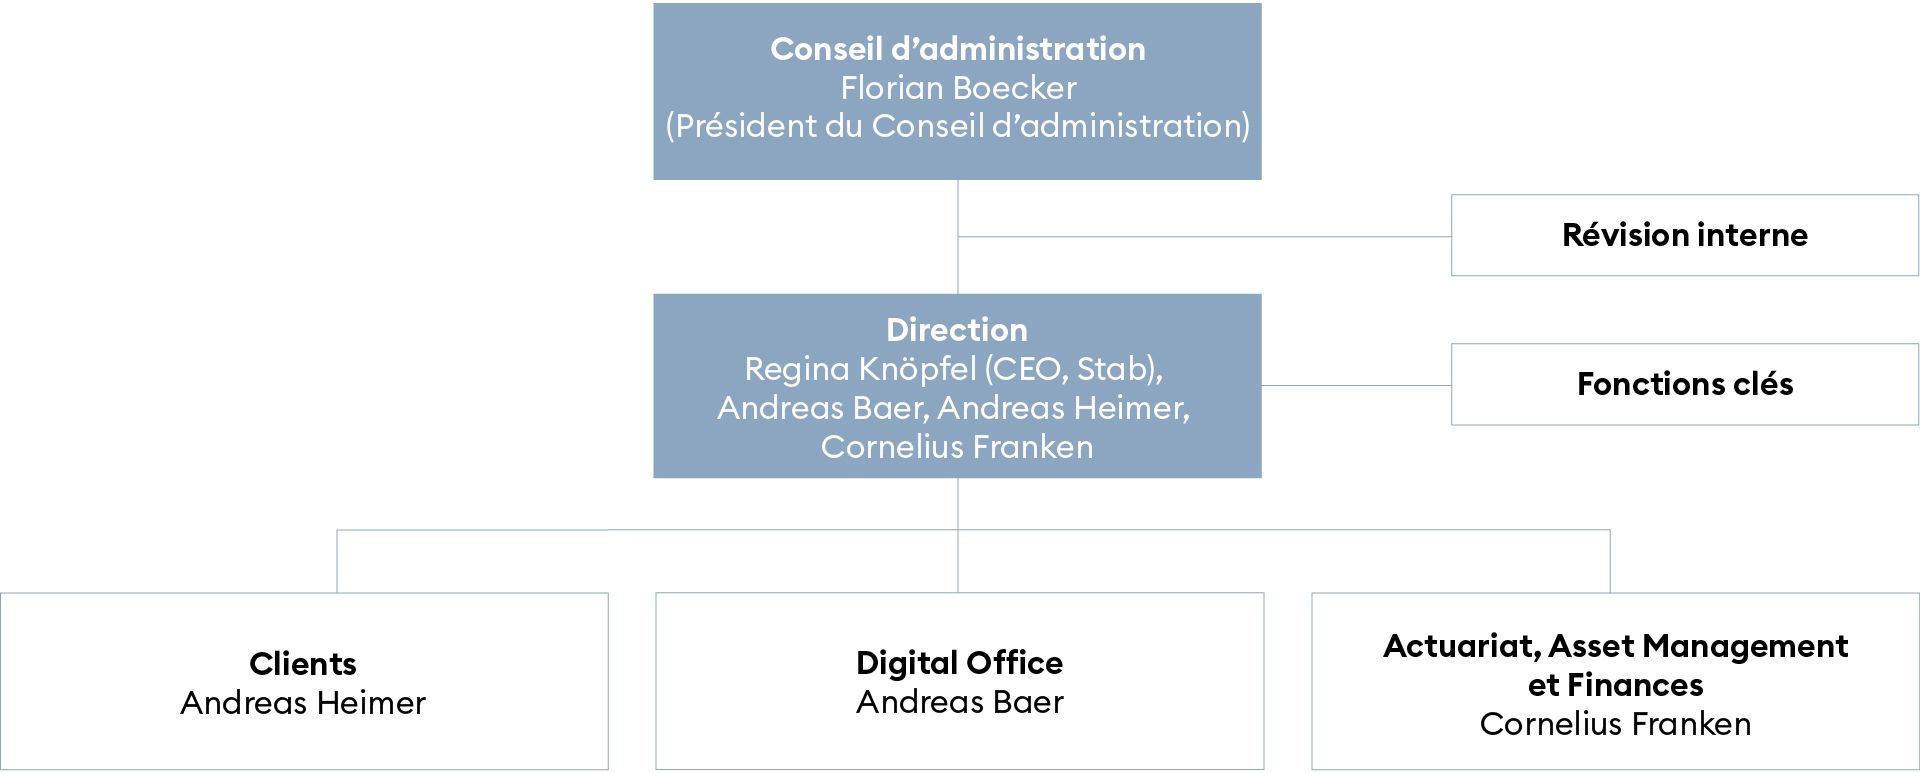Click the Digital Office heading
The height and width of the screenshot is (773, 1920).
(959, 663)
